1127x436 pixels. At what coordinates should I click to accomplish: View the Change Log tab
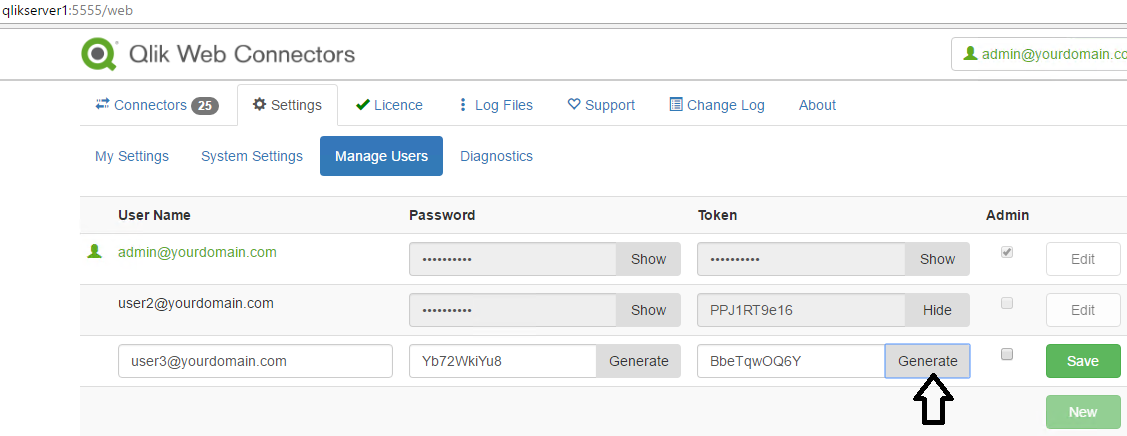click(717, 105)
